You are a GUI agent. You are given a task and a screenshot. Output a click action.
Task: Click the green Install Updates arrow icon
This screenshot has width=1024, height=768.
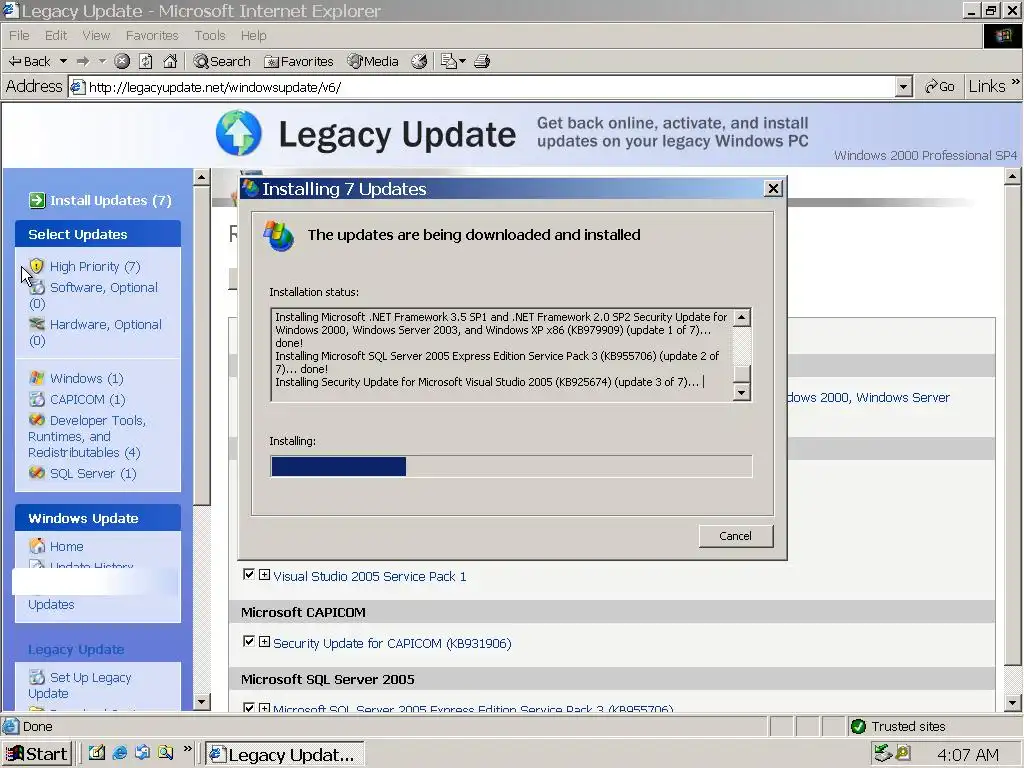click(x=37, y=200)
